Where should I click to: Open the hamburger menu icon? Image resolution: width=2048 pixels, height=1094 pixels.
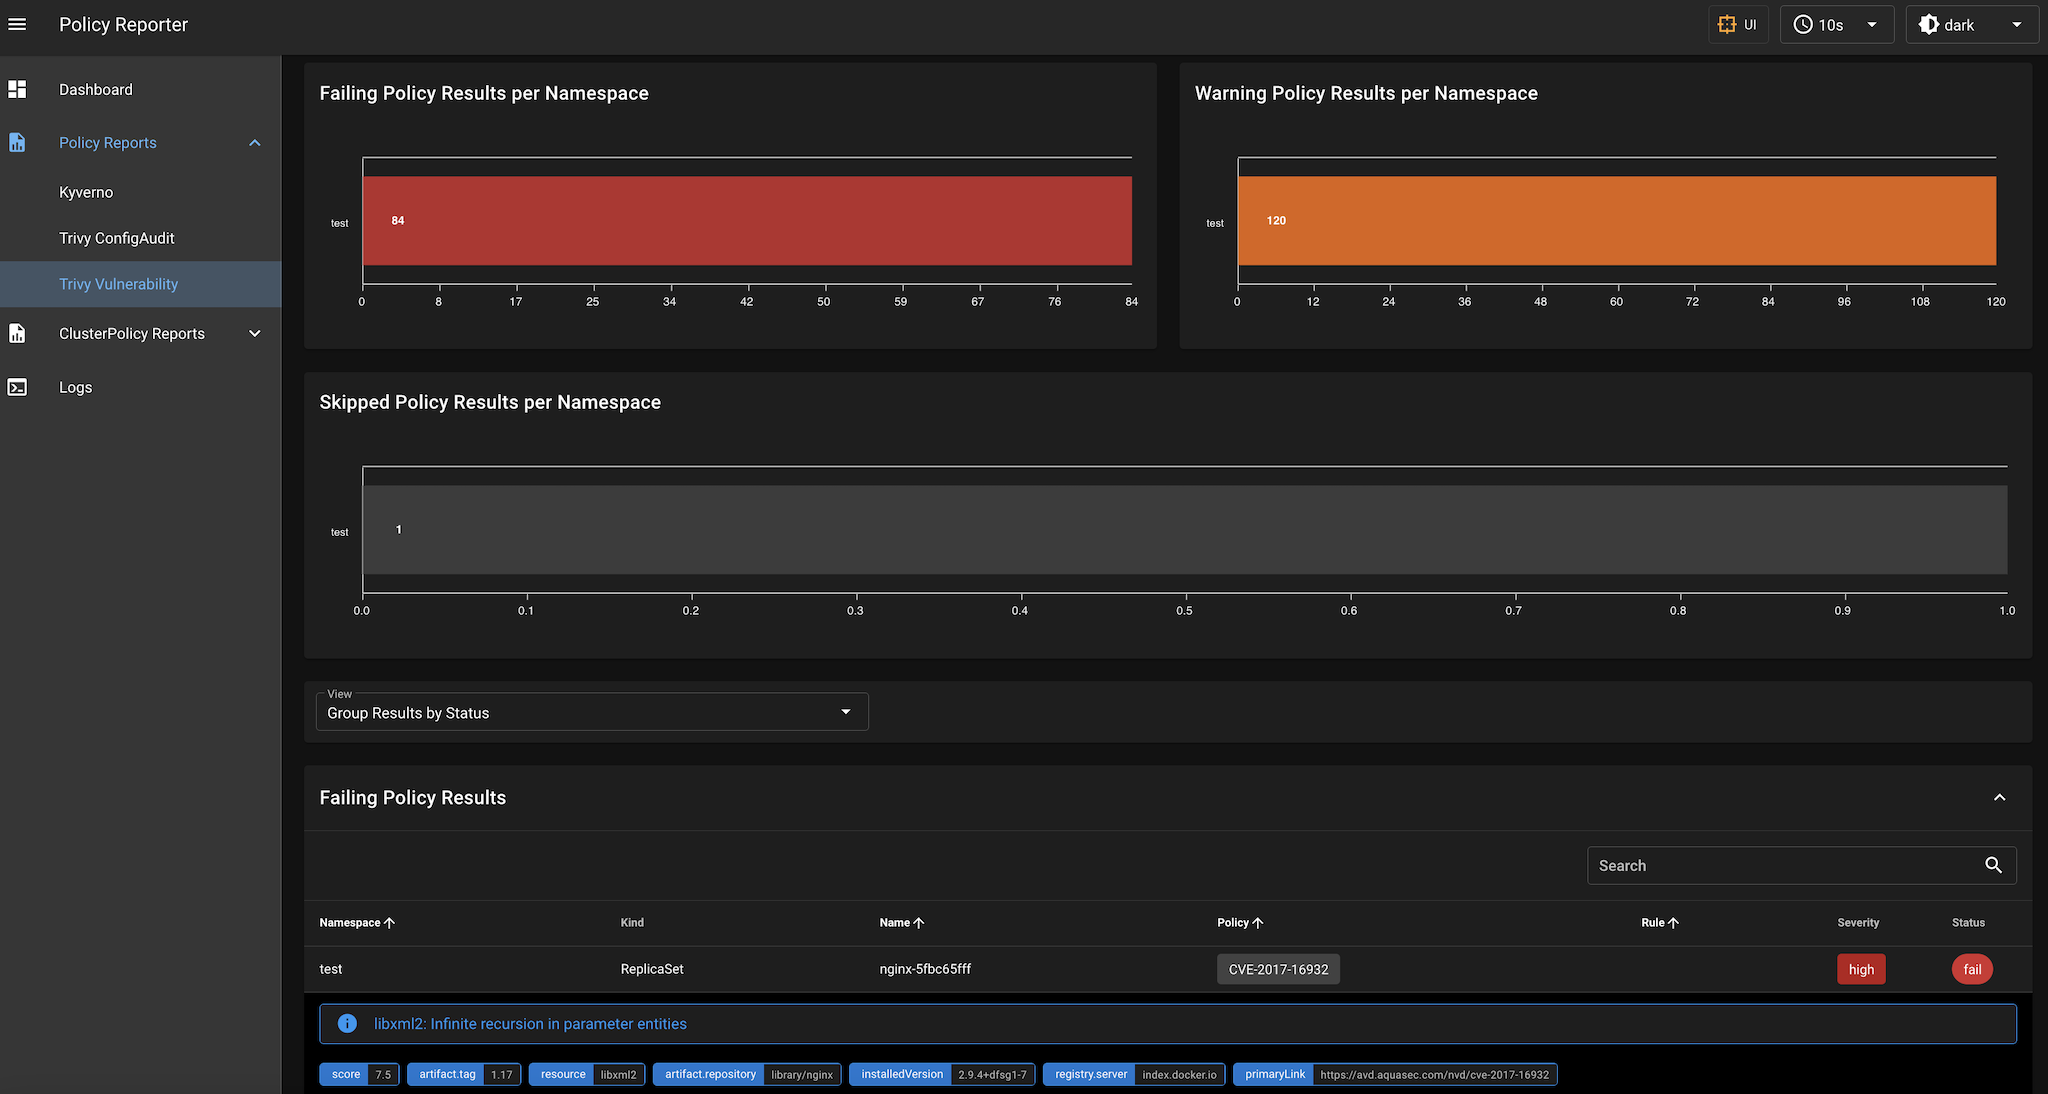(18, 24)
